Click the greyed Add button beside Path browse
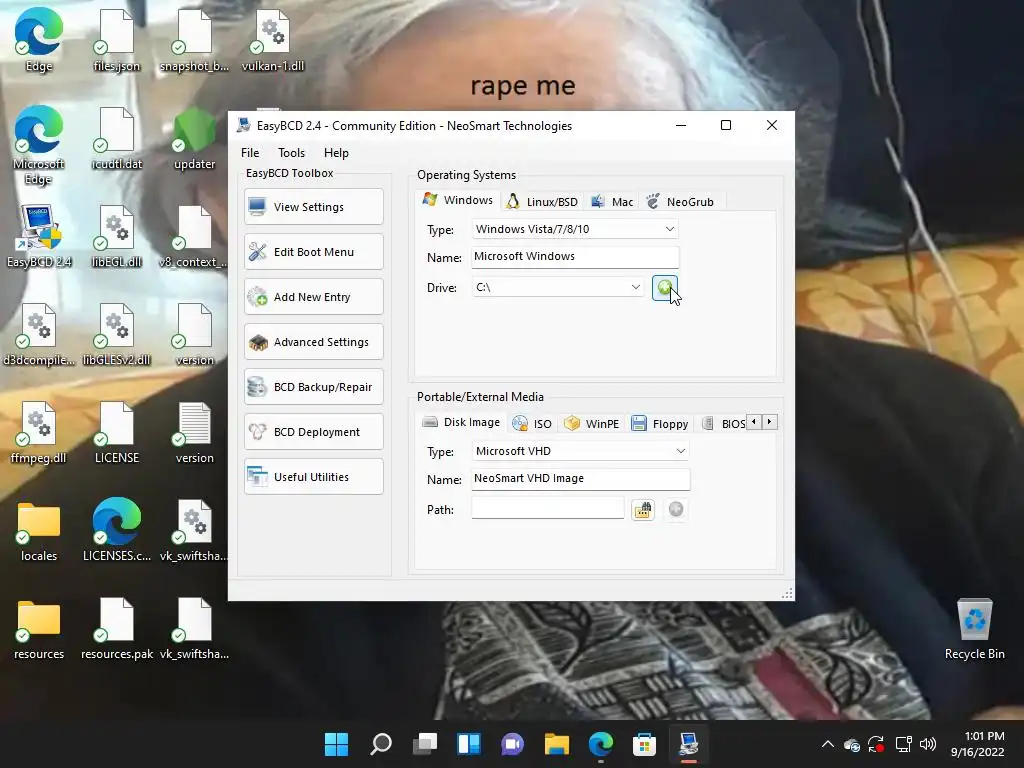The image size is (1024, 768). (676, 509)
